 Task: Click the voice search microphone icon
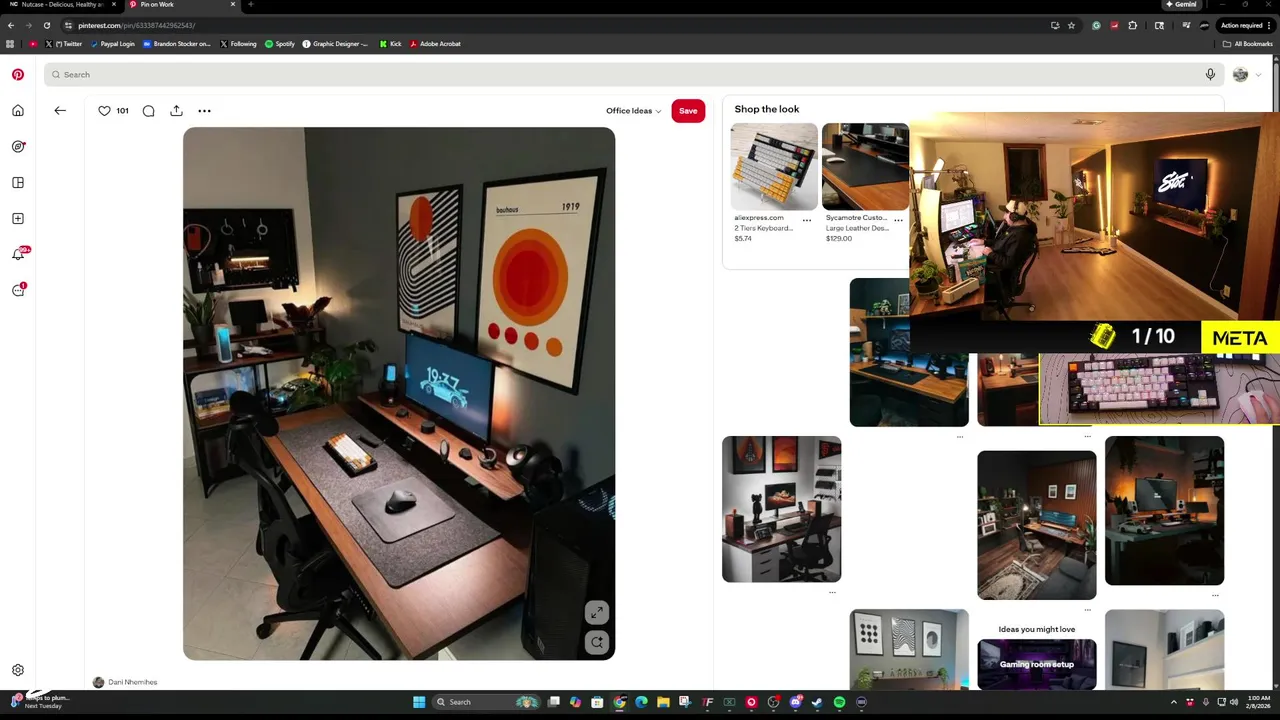(1210, 74)
